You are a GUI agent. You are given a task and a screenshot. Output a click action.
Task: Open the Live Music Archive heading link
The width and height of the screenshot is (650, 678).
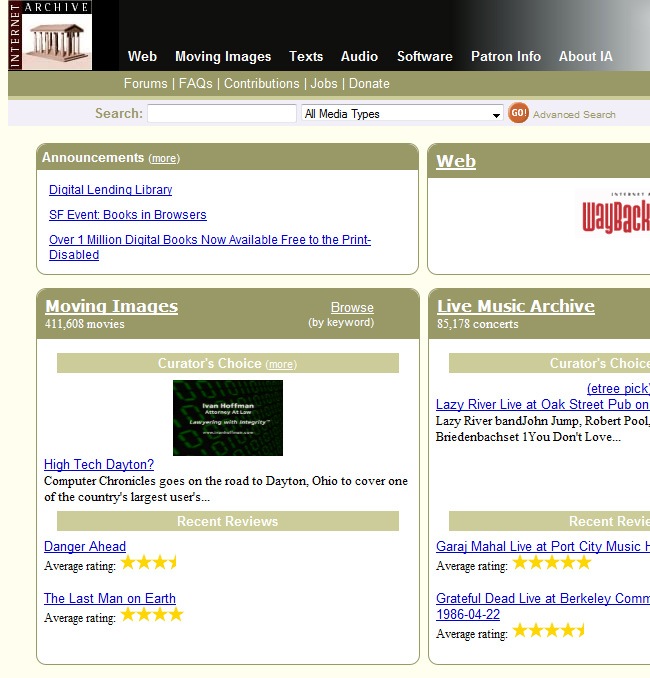click(x=515, y=307)
